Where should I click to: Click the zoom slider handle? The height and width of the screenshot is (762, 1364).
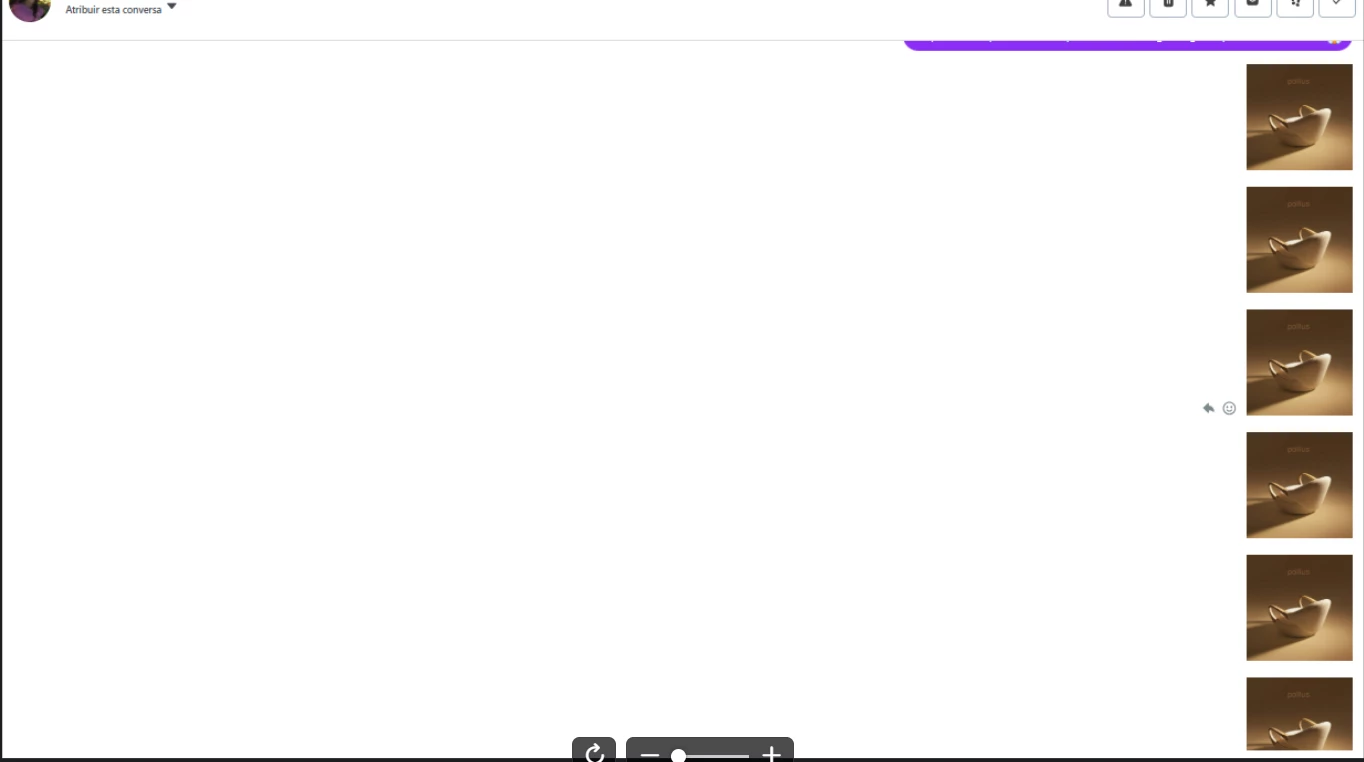tap(678, 756)
